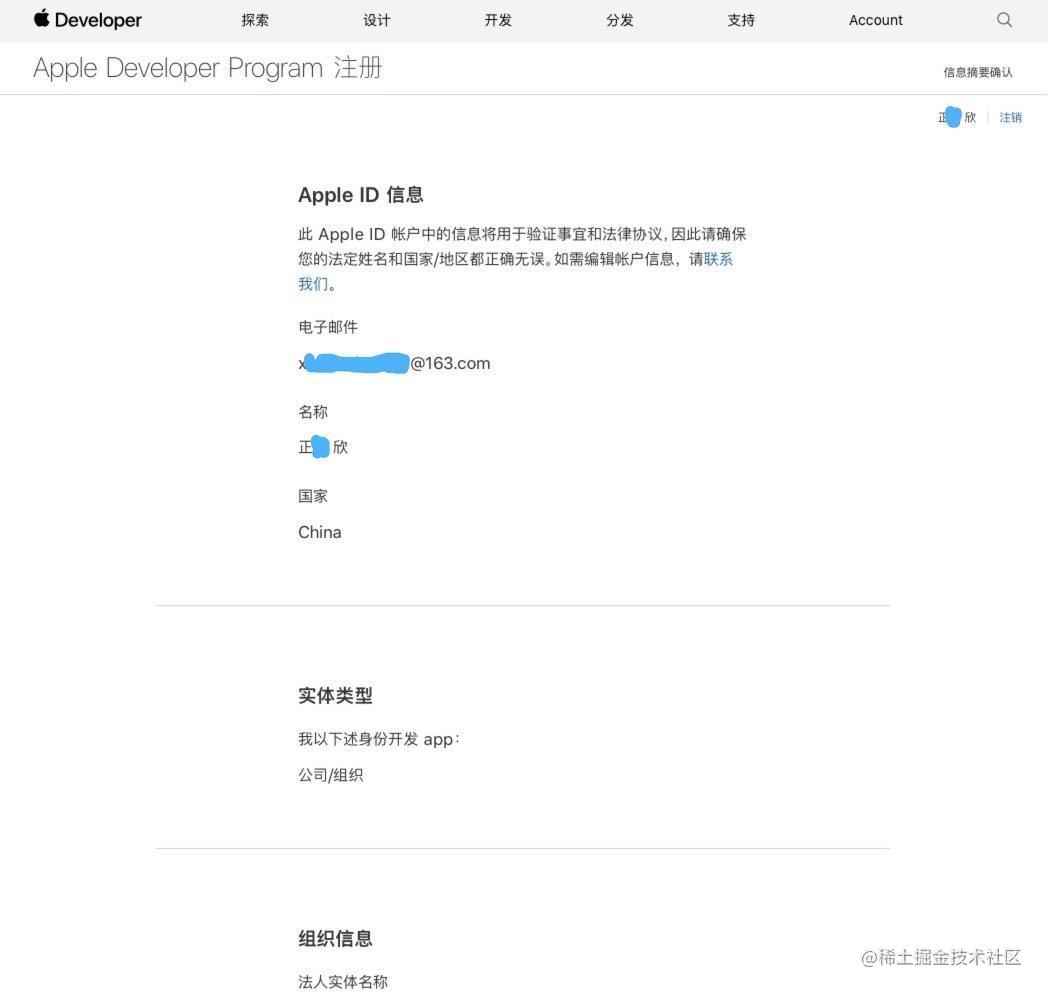Click the 实体类型 heading
1048x994 pixels.
[336, 695]
